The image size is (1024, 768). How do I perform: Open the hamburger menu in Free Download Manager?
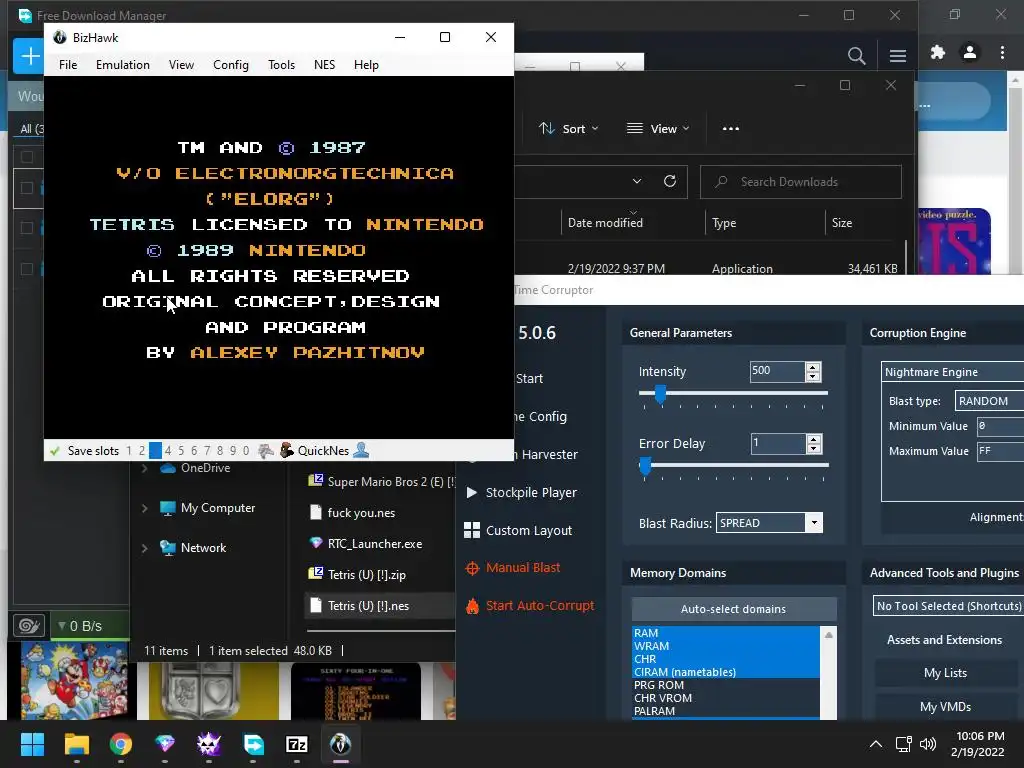898,56
